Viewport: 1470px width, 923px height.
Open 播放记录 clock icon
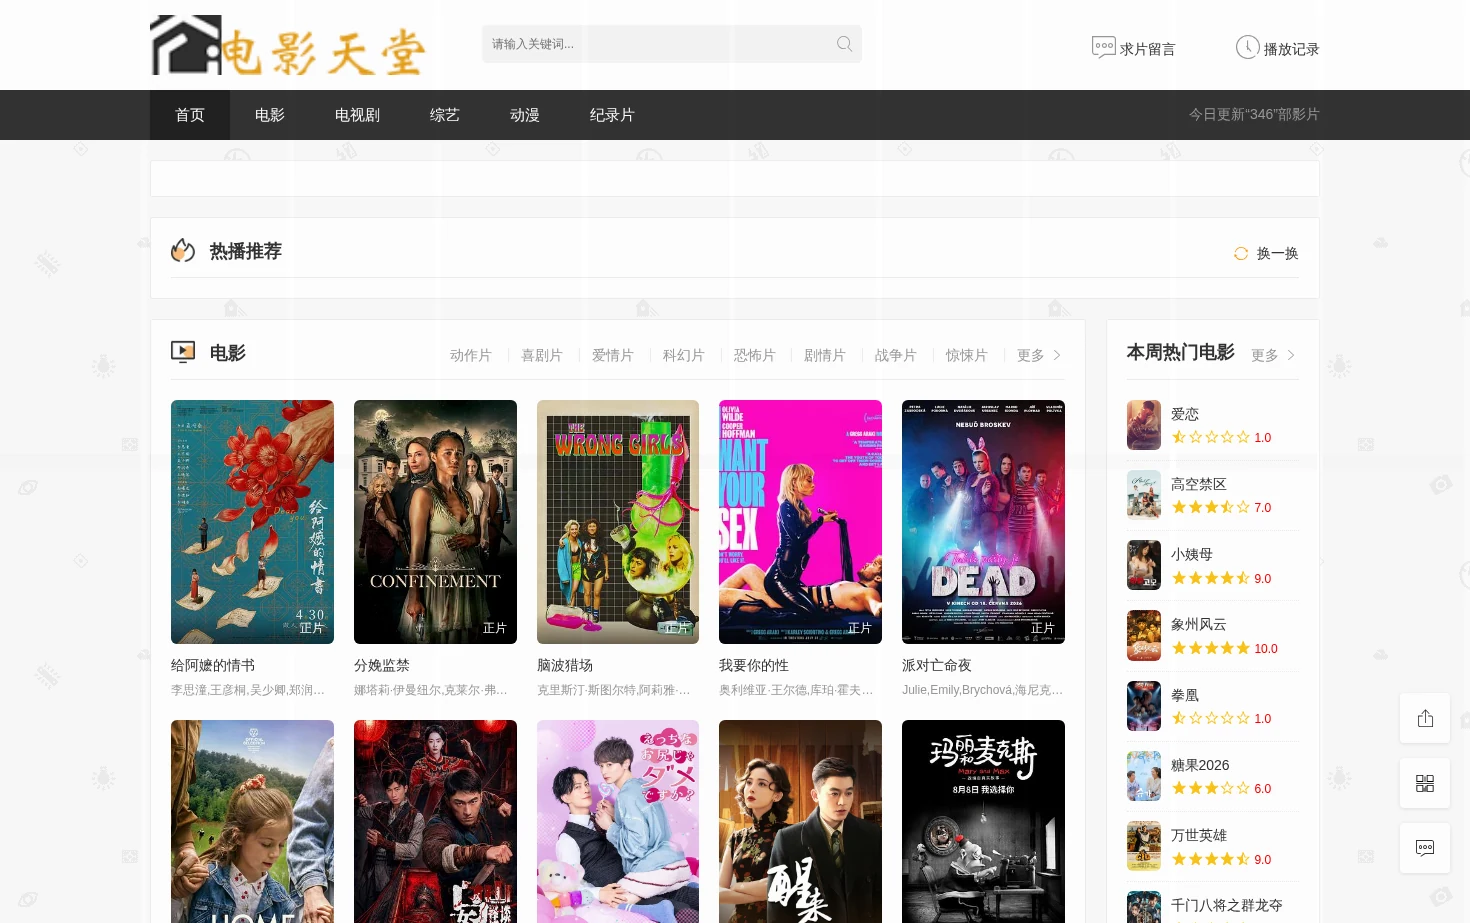1247,47
